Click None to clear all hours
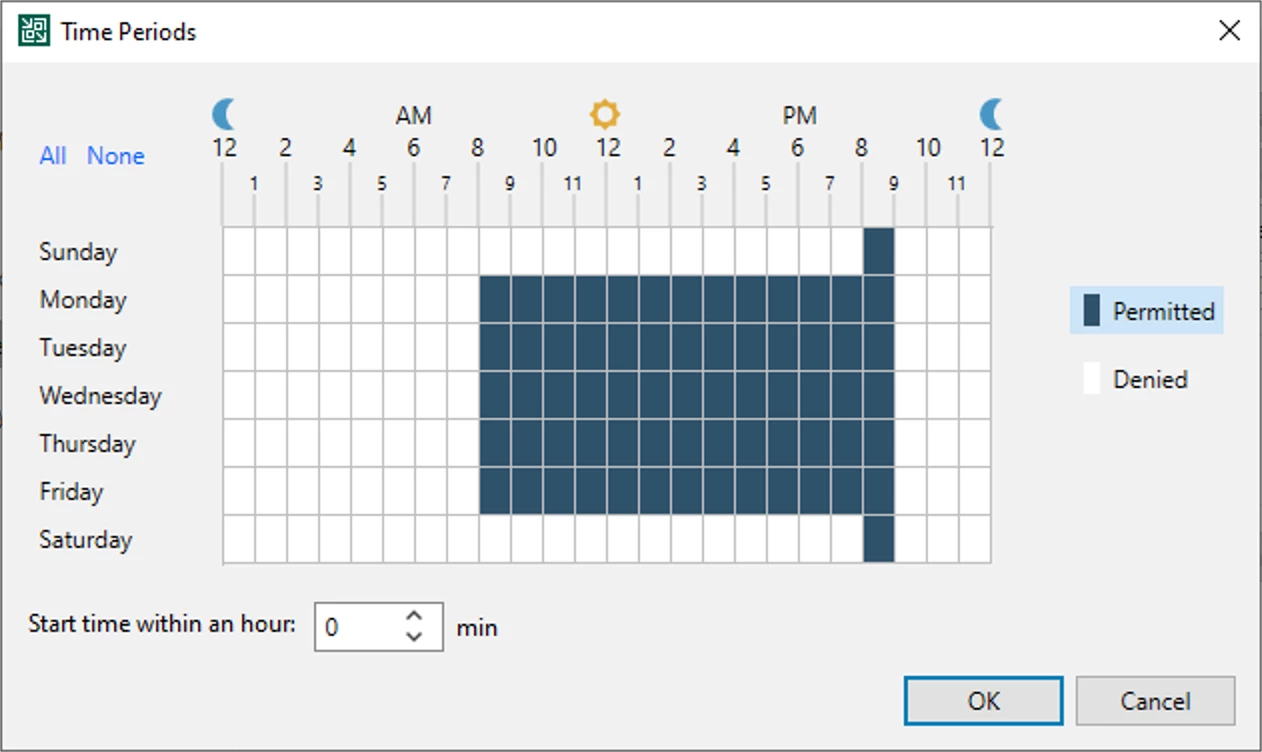1262x752 pixels. click(116, 156)
